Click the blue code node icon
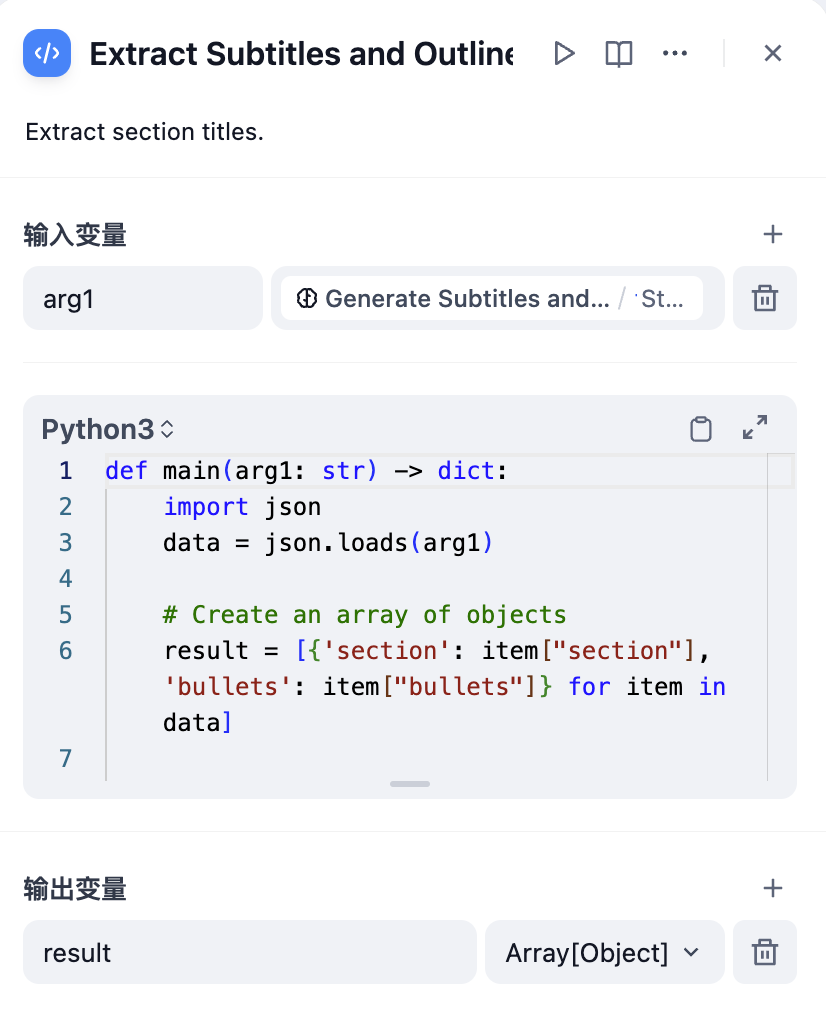The width and height of the screenshot is (826, 1012). 47,53
